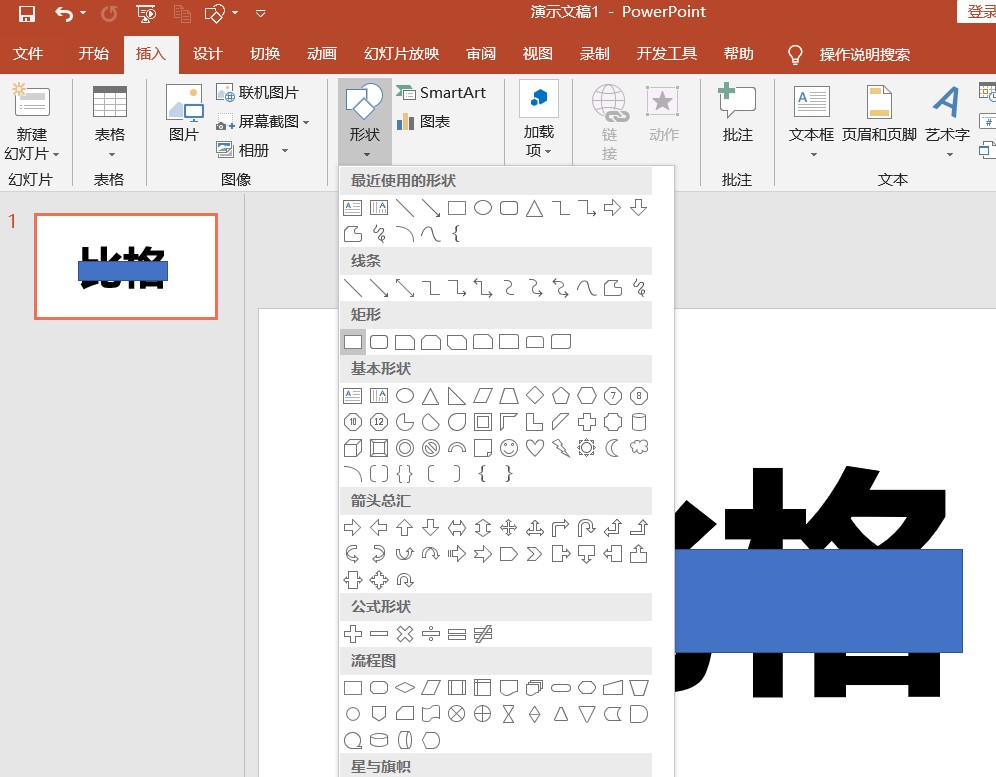Select the oval in recently used shapes

click(483, 208)
